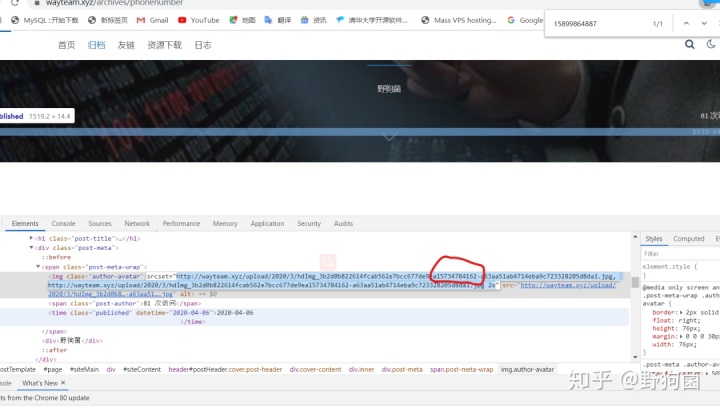Switch to the Performance tab
This screenshot has height=410, width=720.
(181, 224)
